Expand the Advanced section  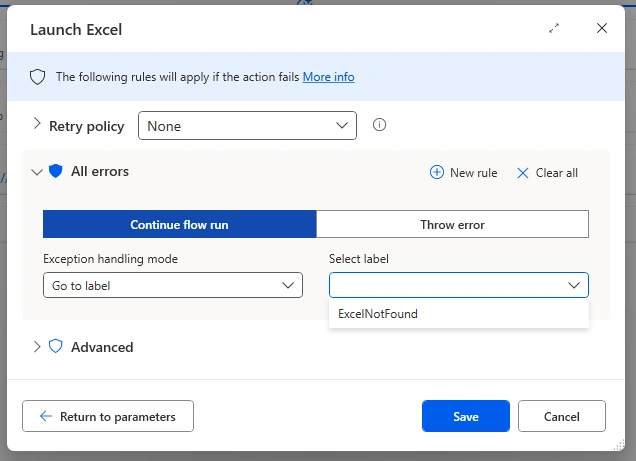pyautogui.click(x=37, y=347)
